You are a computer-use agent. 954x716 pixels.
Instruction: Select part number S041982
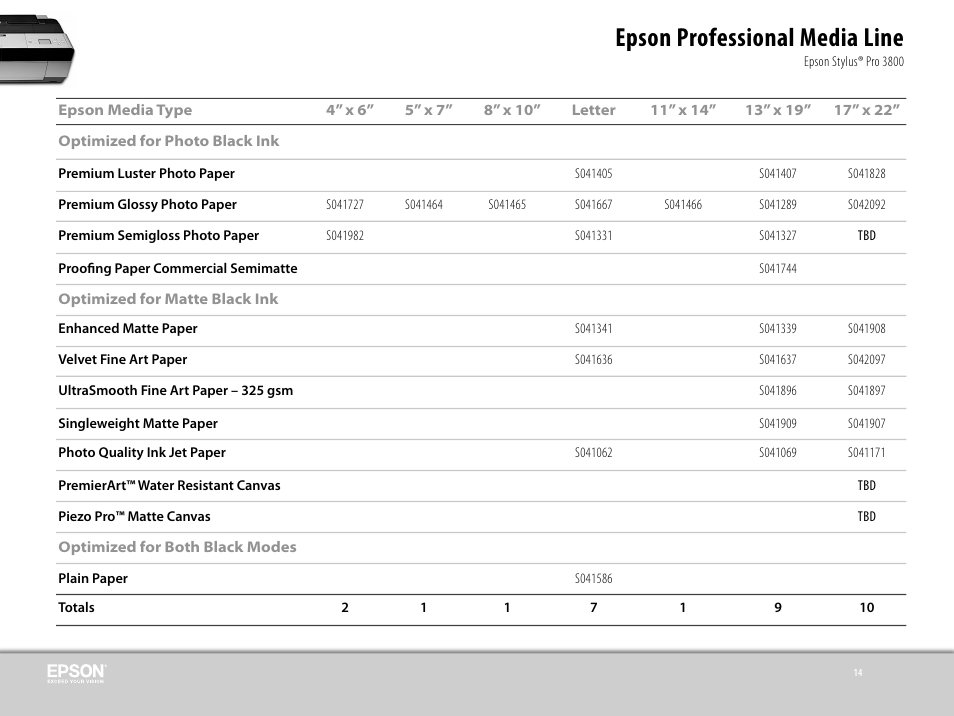(x=345, y=235)
